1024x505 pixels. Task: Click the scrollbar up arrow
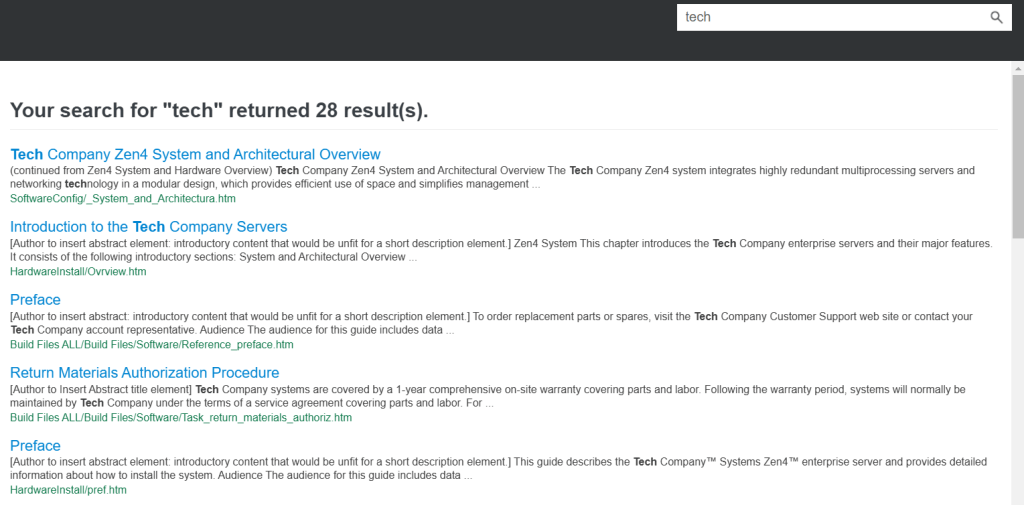pos(1017,68)
